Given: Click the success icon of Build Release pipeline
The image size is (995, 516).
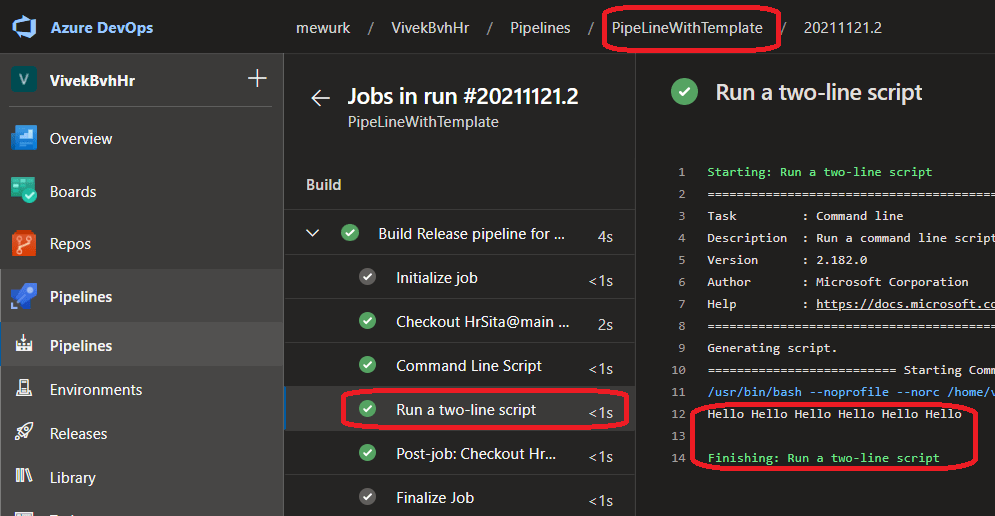Looking at the screenshot, I should pyautogui.click(x=350, y=233).
